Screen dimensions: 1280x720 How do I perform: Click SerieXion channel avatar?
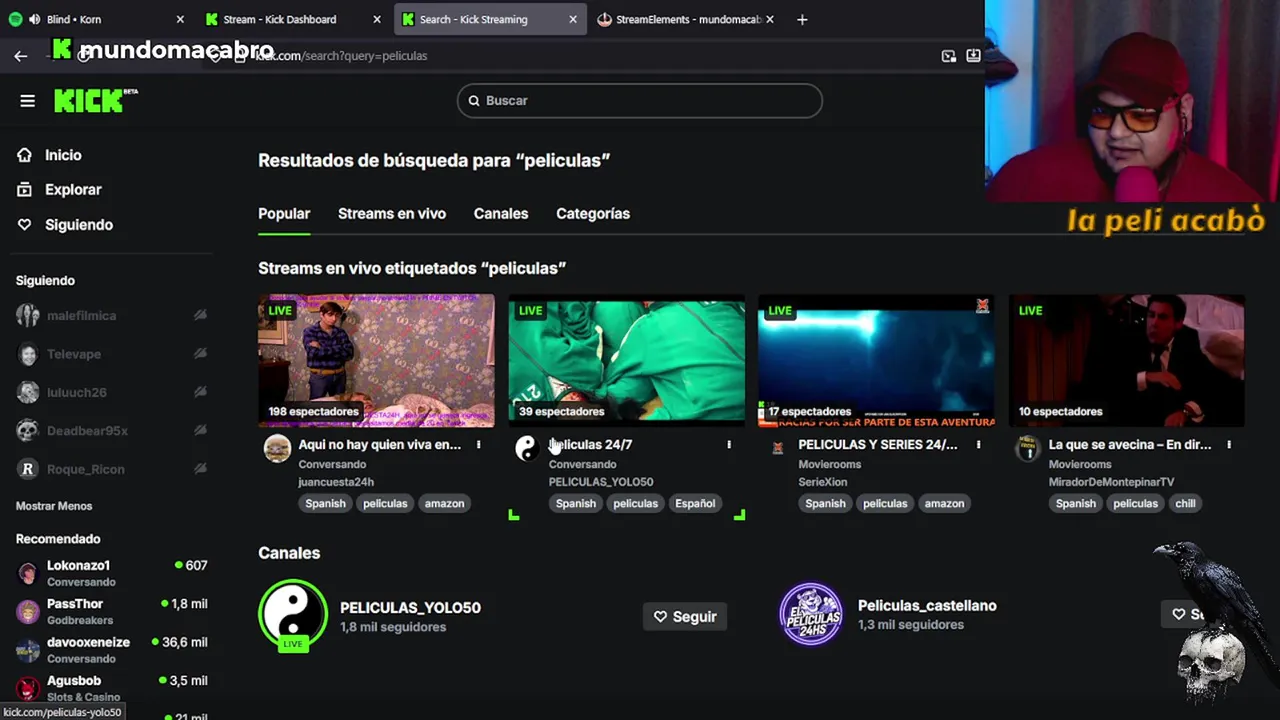click(x=777, y=449)
